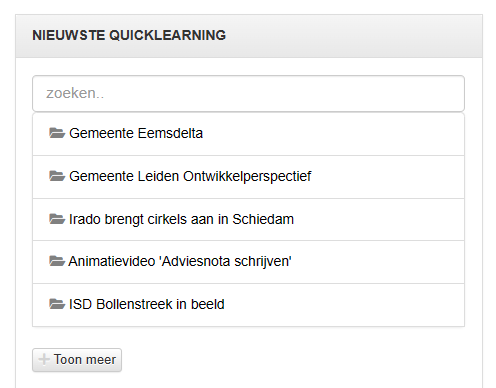Viewport: 496px width, 388px height.
Task: Select the Gemeente Leiden list row
Action: pos(248,177)
